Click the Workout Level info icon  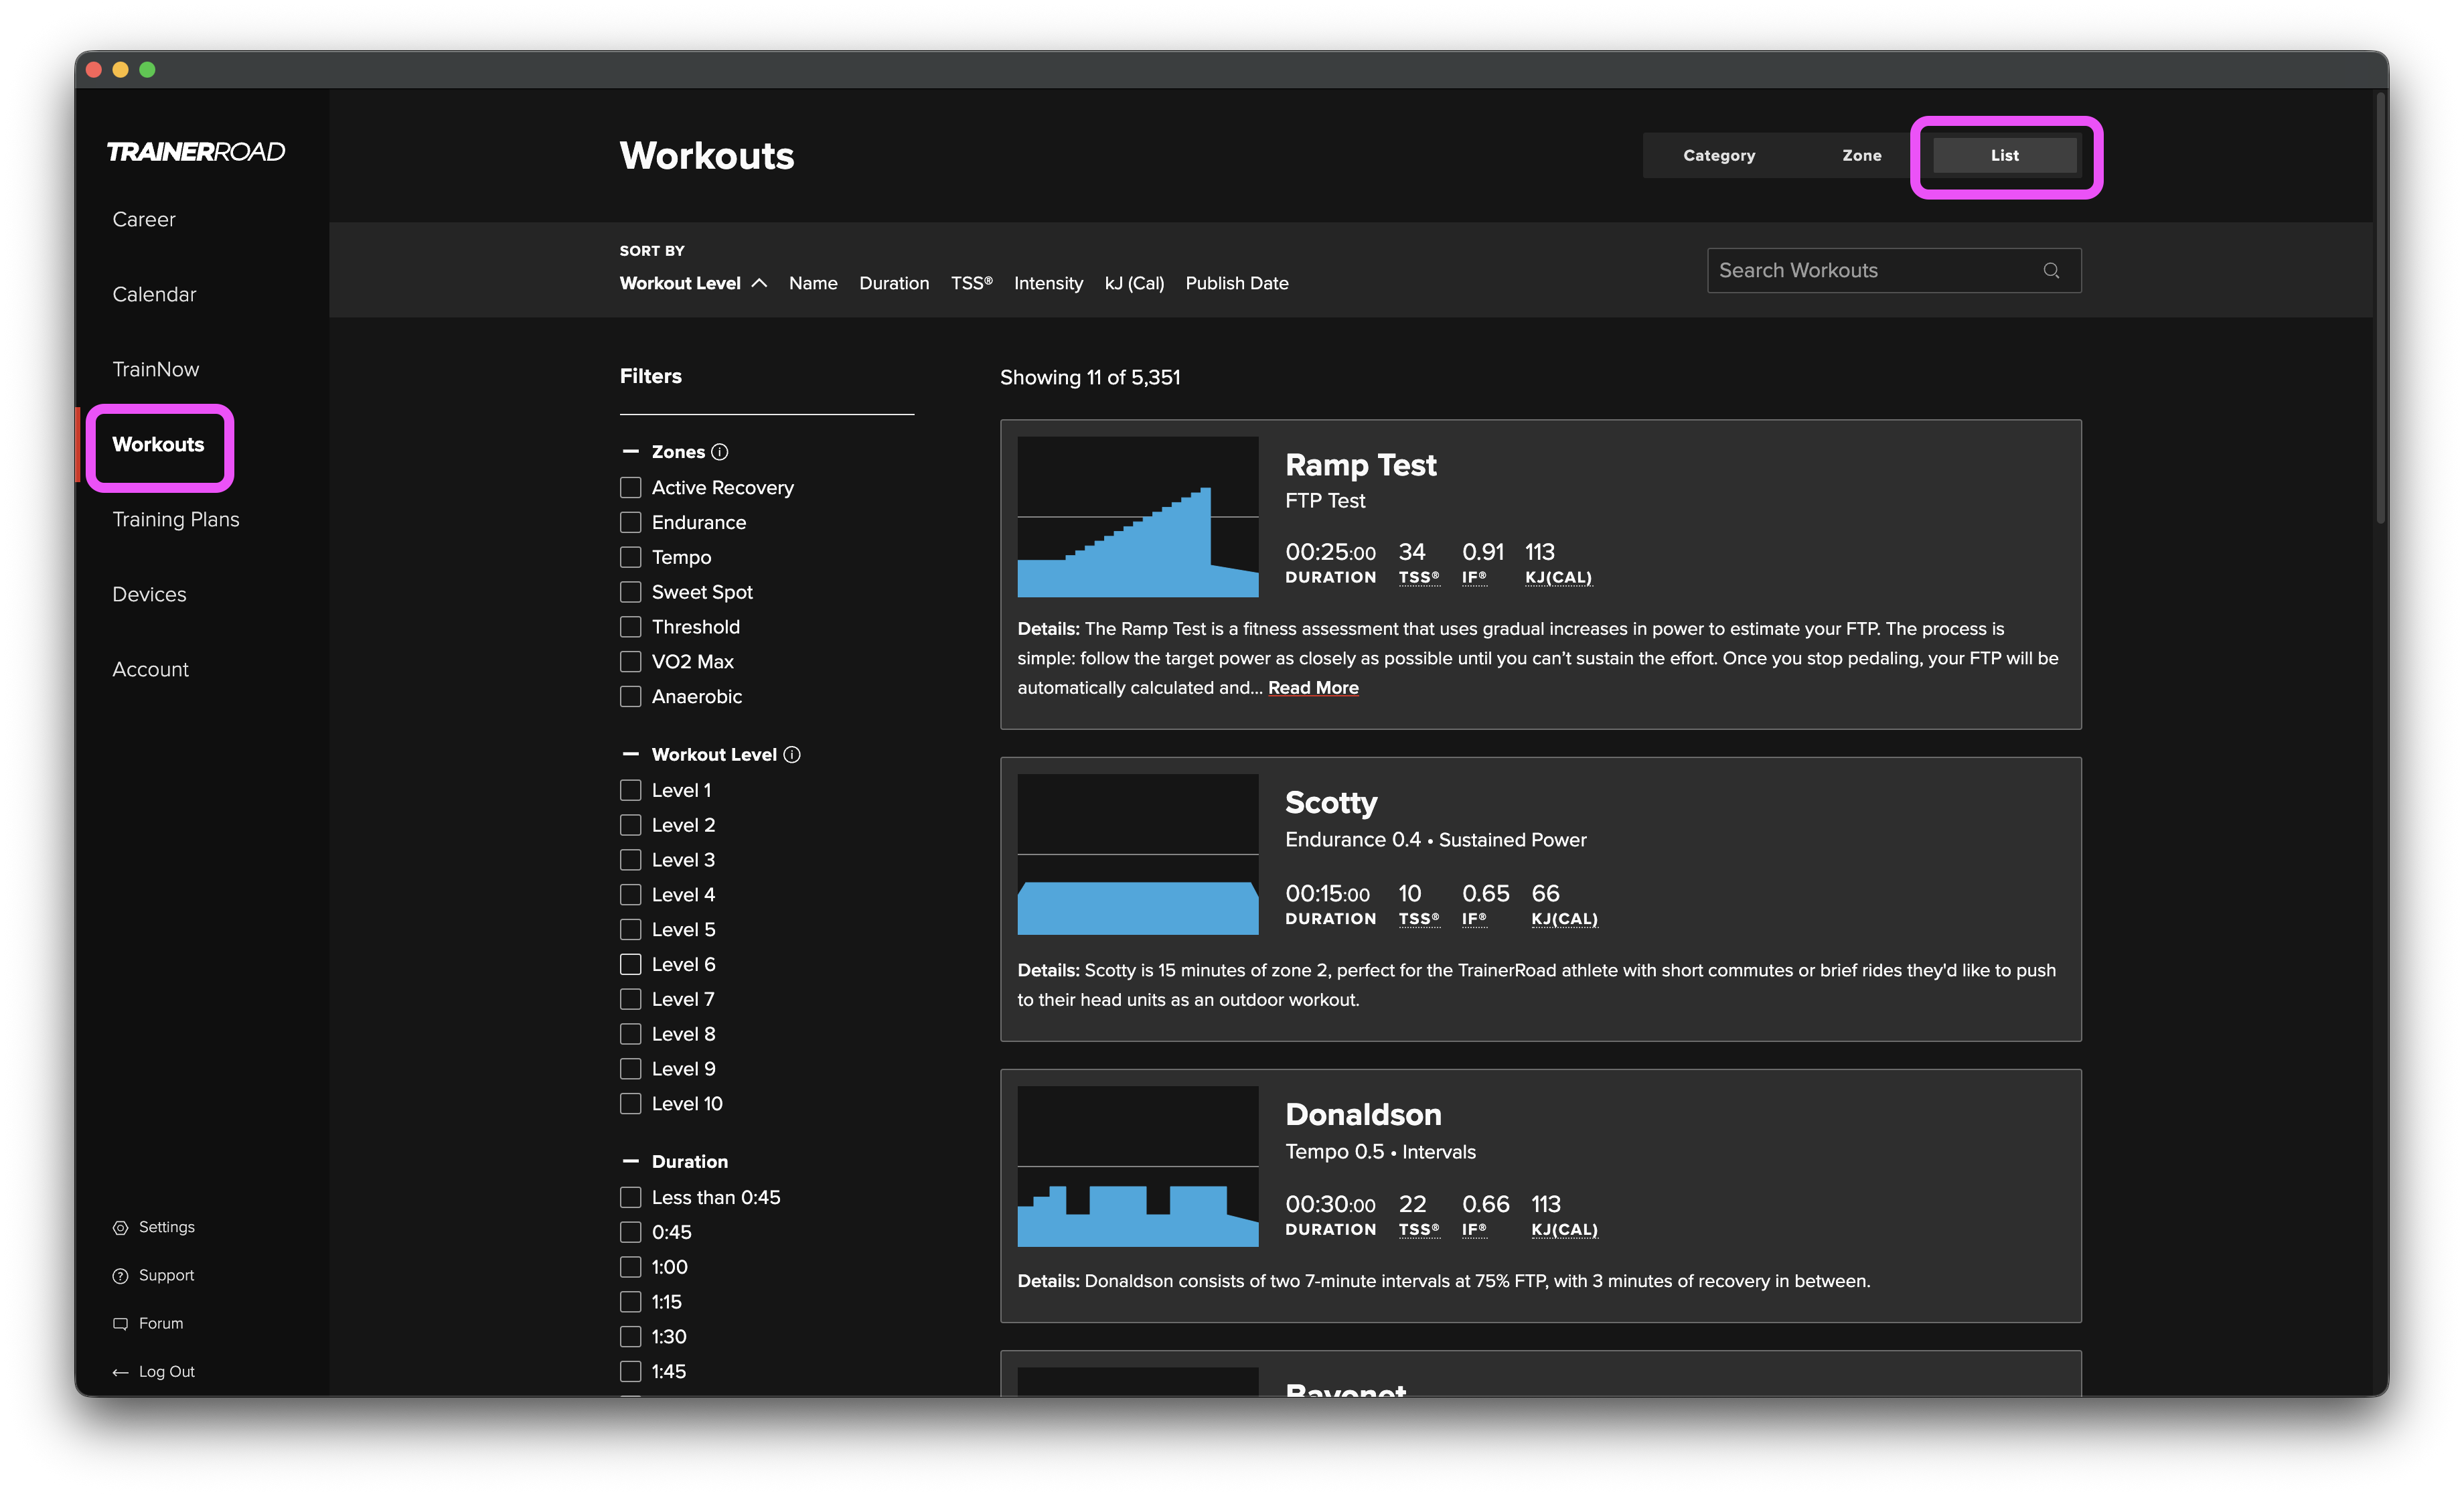[x=792, y=755]
